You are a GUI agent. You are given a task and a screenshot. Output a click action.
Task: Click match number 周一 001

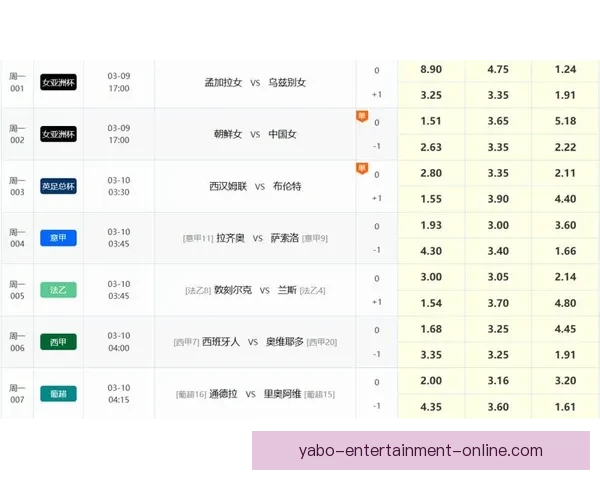pyautogui.click(x=17, y=82)
